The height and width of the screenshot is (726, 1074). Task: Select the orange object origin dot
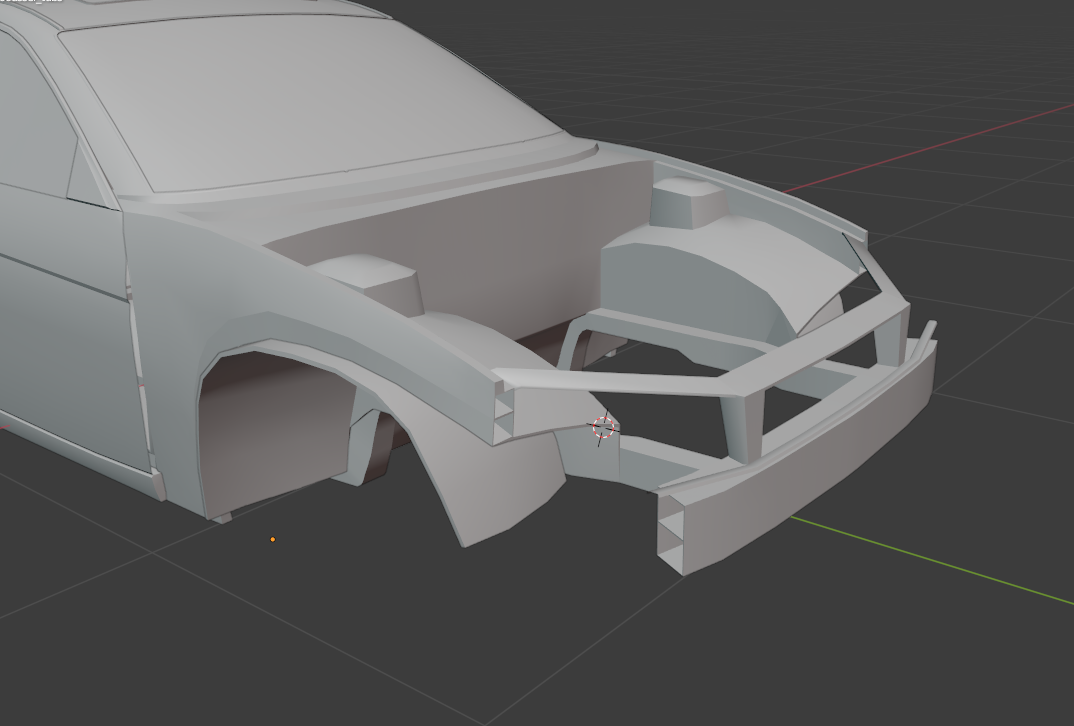[273, 540]
